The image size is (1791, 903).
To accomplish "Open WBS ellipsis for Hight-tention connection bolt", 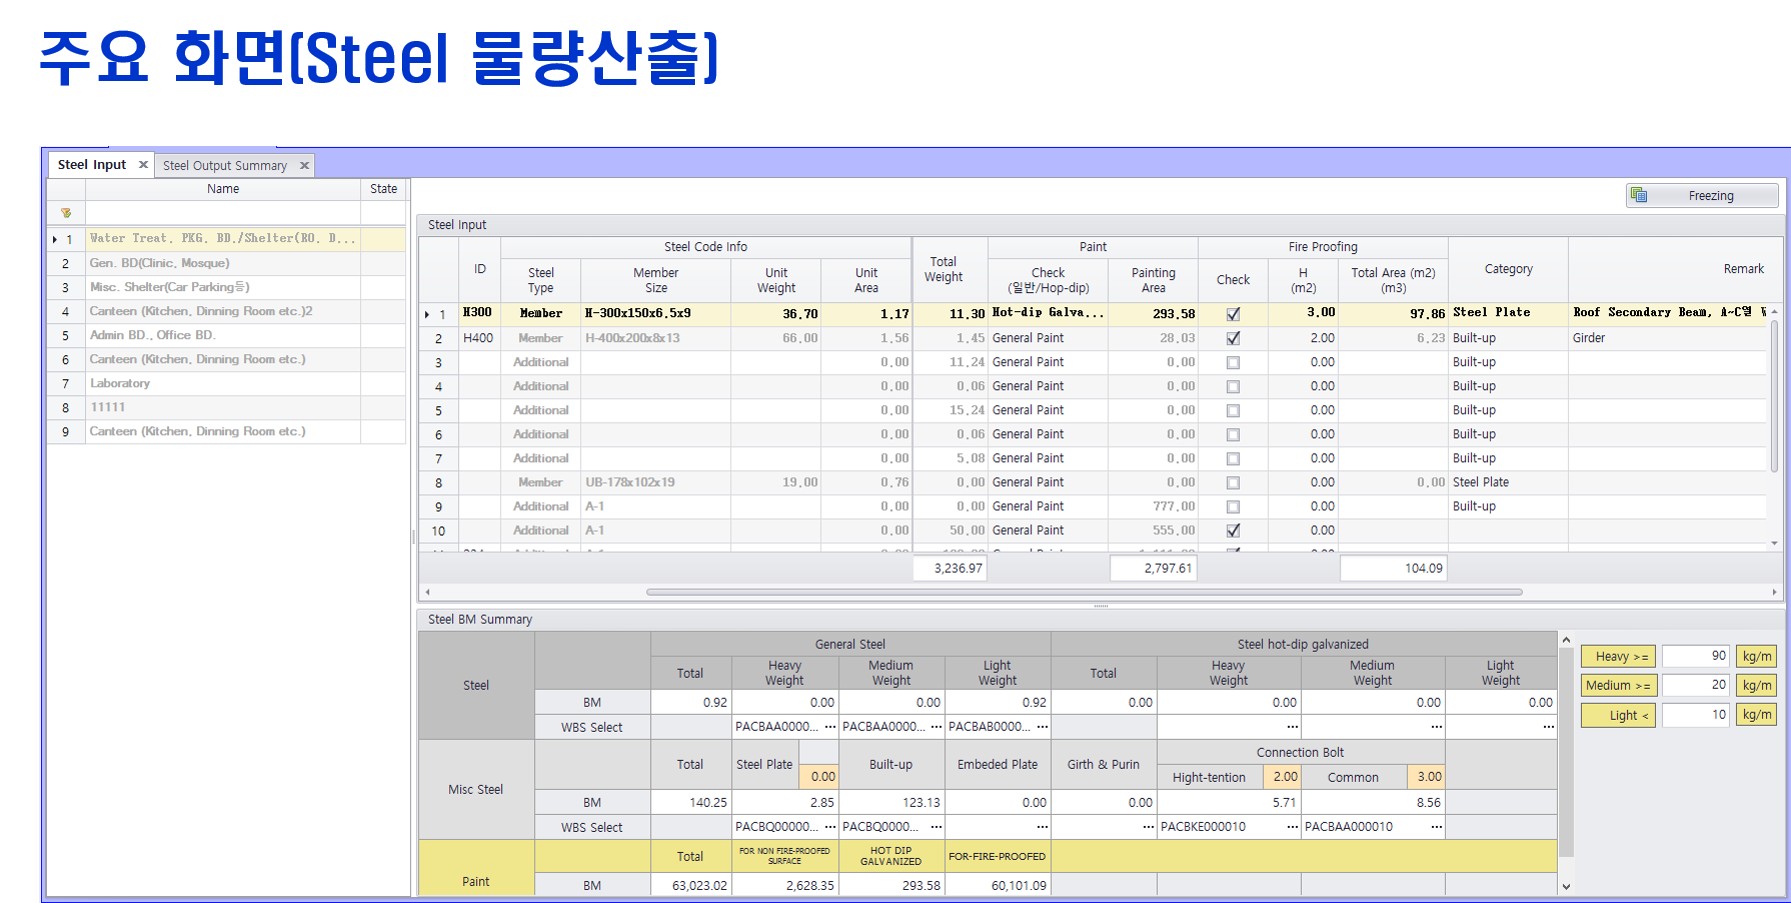I will (x=1292, y=827).
